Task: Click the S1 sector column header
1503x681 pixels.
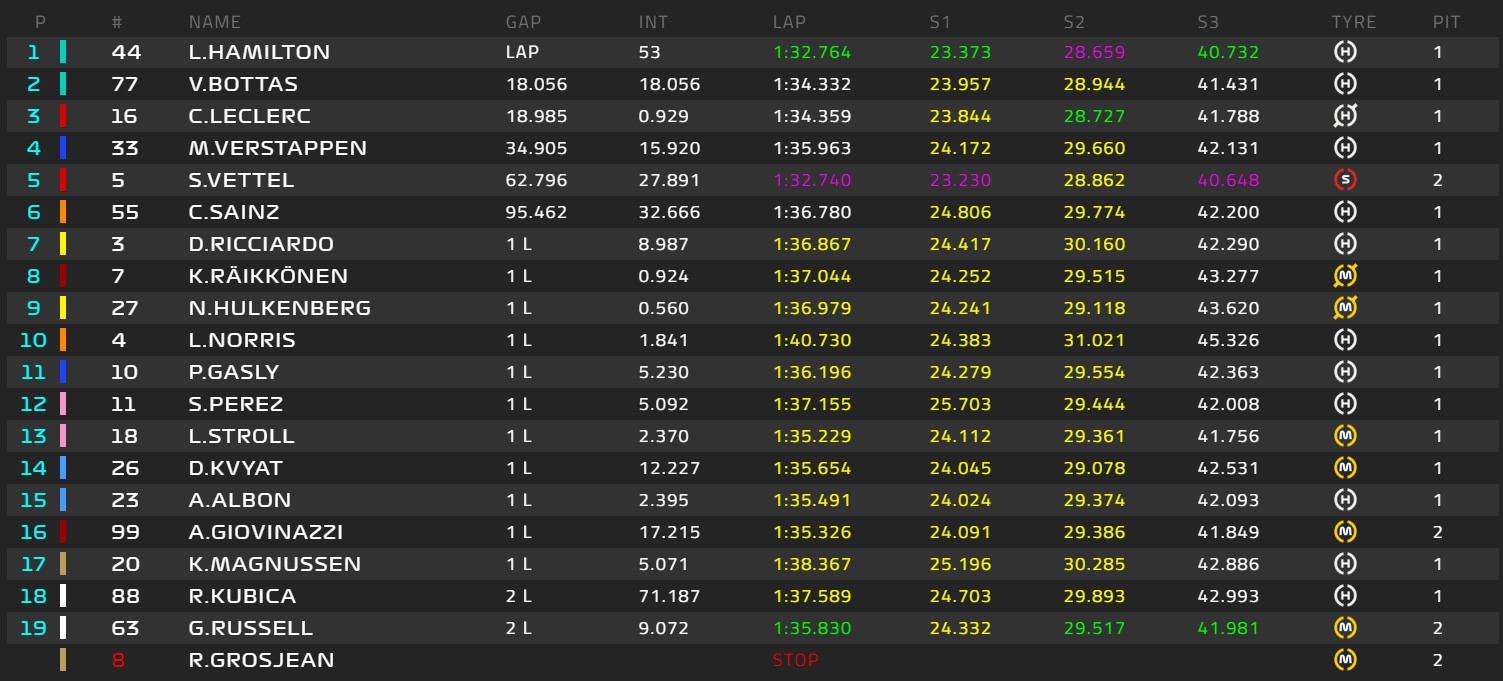Action: coord(940,22)
